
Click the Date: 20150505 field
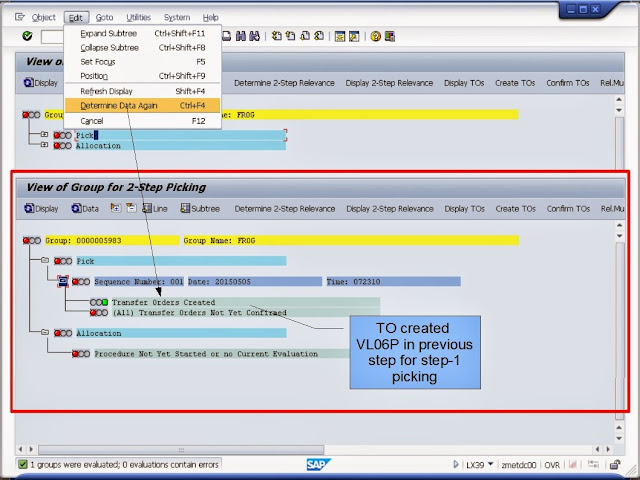tap(254, 282)
